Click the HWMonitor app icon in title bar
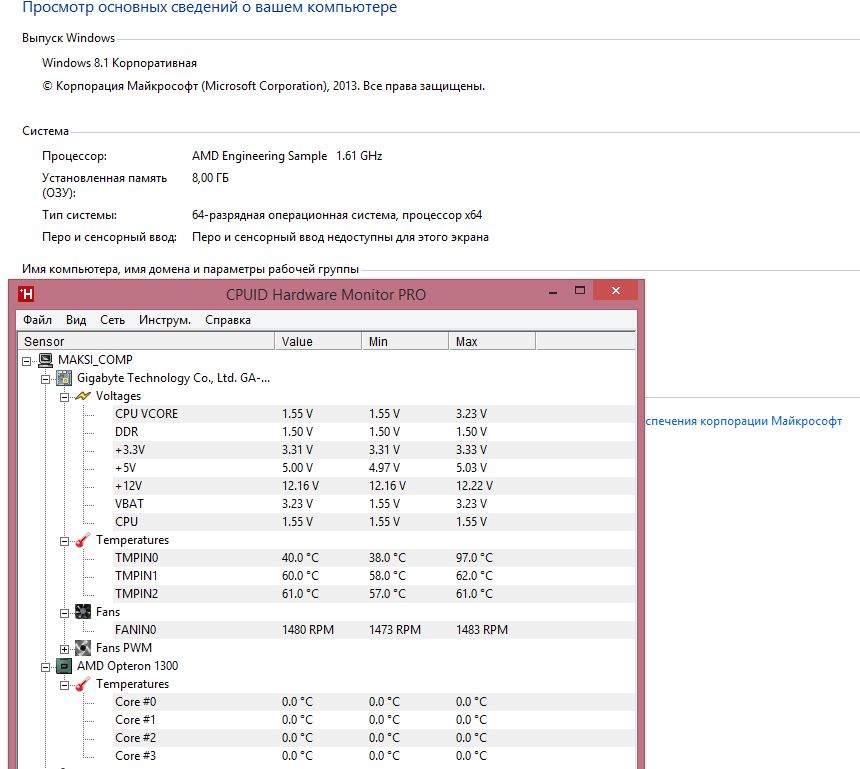 click(x=26, y=294)
